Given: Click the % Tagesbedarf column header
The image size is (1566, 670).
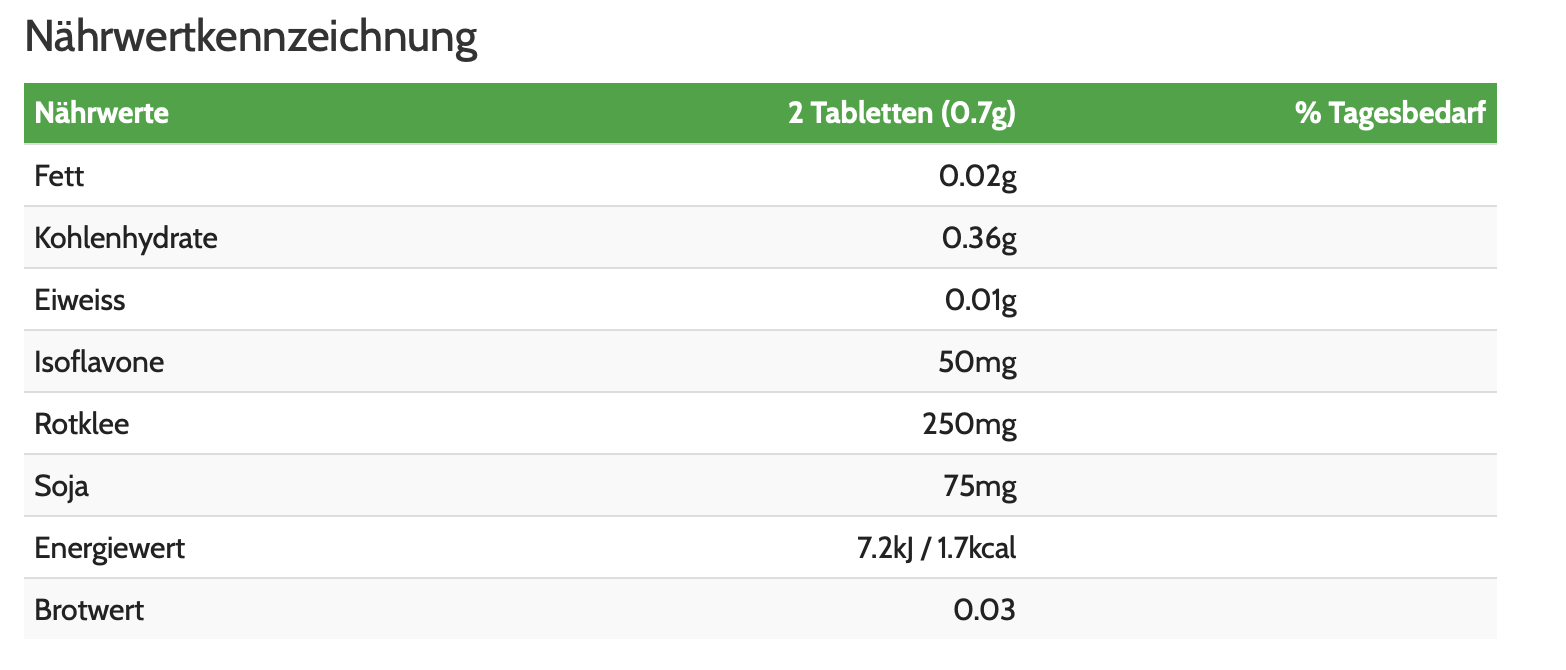Looking at the screenshot, I should (x=1390, y=113).
